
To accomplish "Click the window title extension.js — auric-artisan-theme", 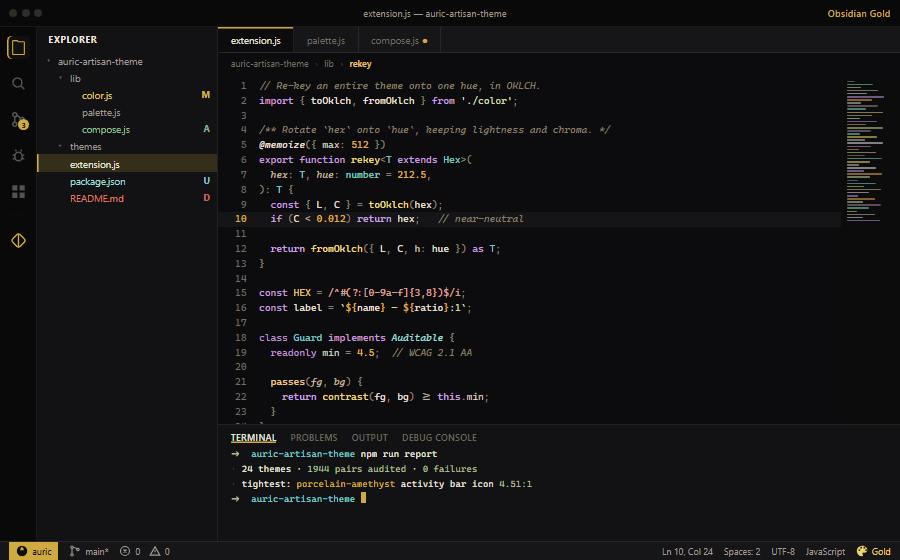I will tap(435, 14).
